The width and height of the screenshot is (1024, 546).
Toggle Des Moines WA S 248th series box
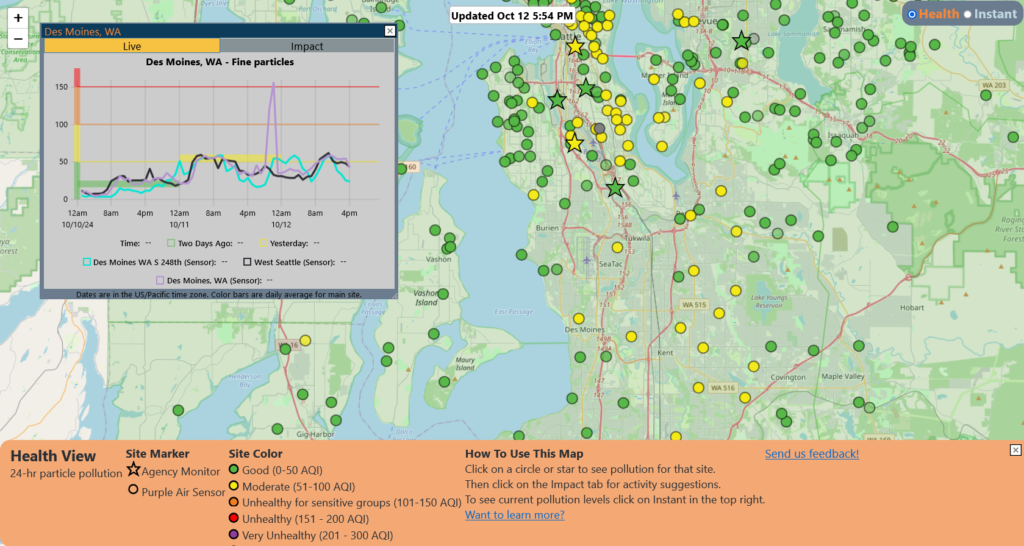coord(86,262)
